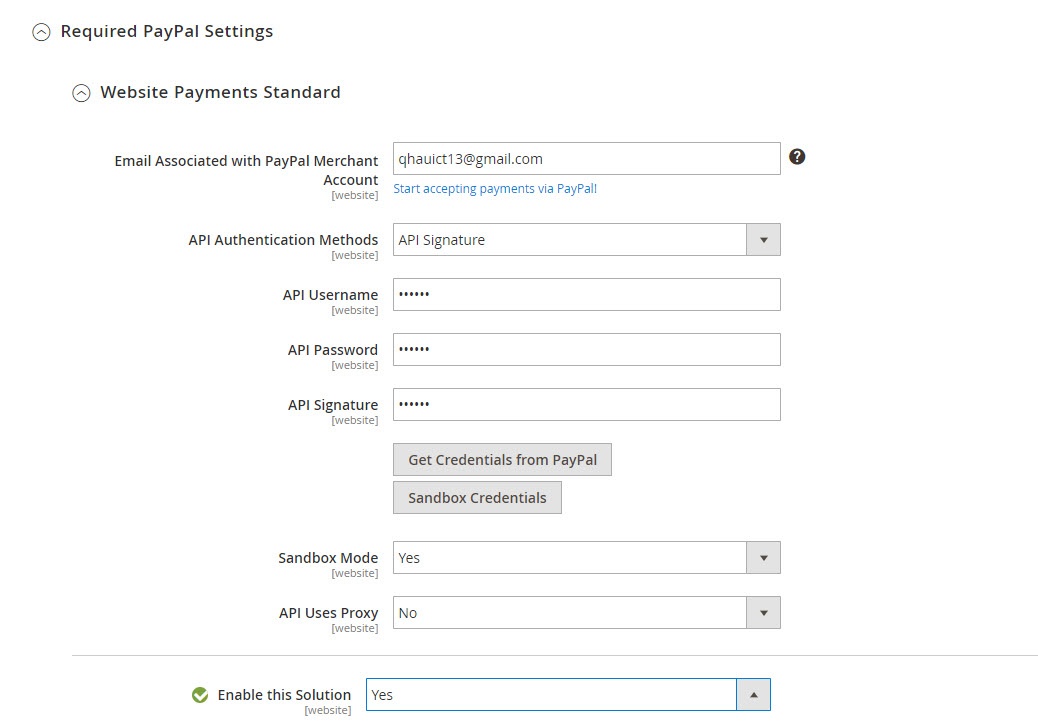Click the API Signature input field

(586, 405)
